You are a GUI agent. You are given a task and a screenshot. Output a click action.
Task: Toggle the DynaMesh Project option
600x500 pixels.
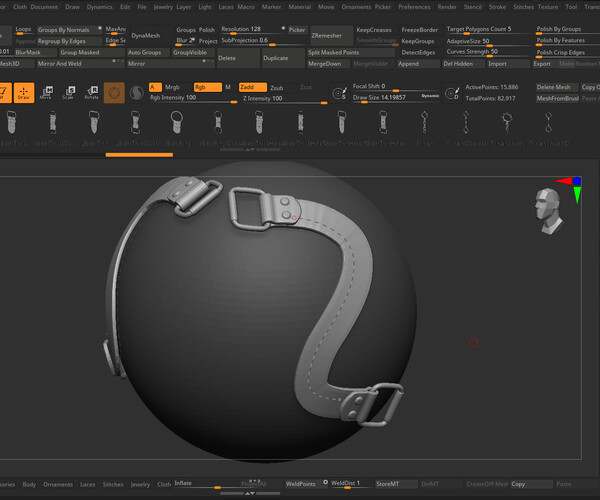pyautogui.click(x=208, y=41)
